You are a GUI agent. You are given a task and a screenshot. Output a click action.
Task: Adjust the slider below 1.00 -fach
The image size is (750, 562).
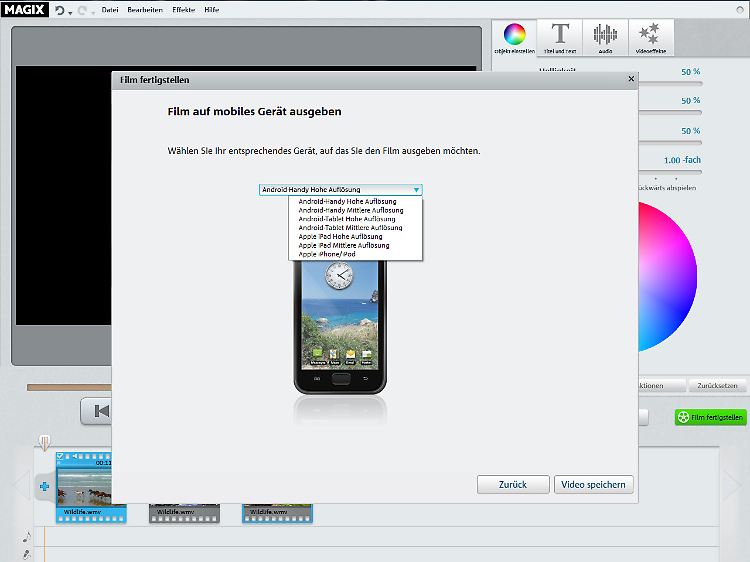coord(670,172)
